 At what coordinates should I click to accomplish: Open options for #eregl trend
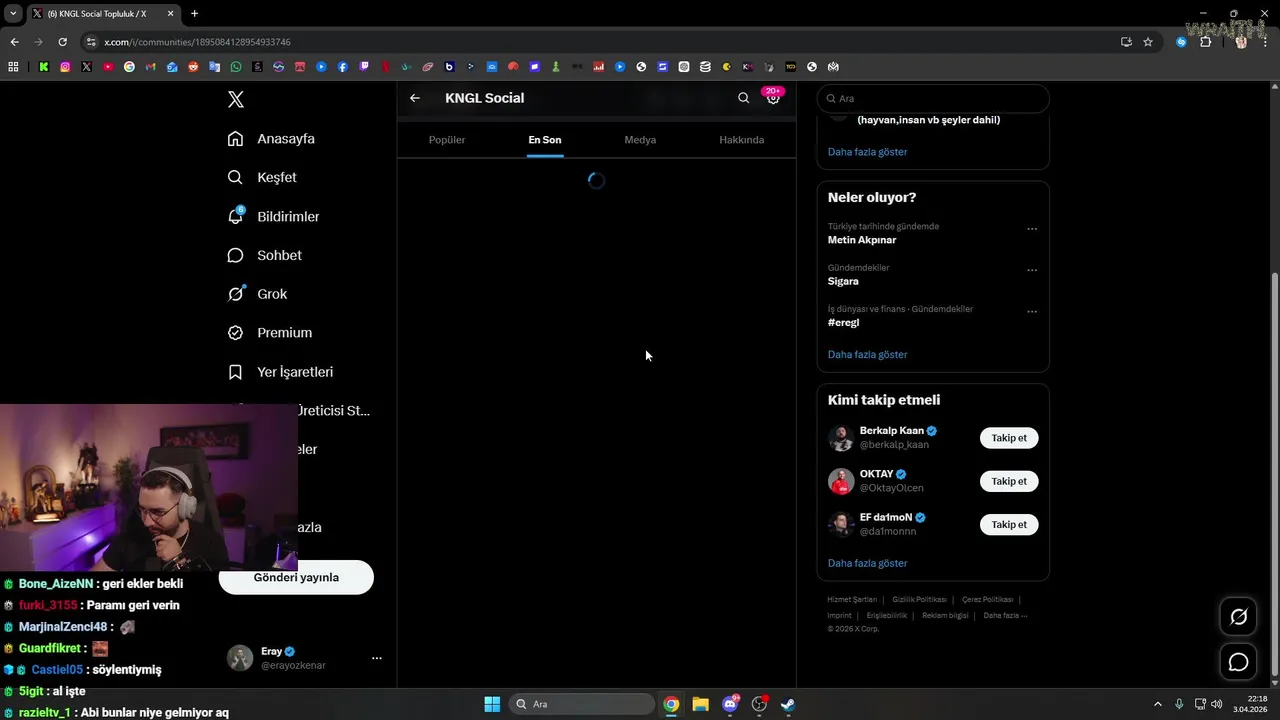[1032, 311]
